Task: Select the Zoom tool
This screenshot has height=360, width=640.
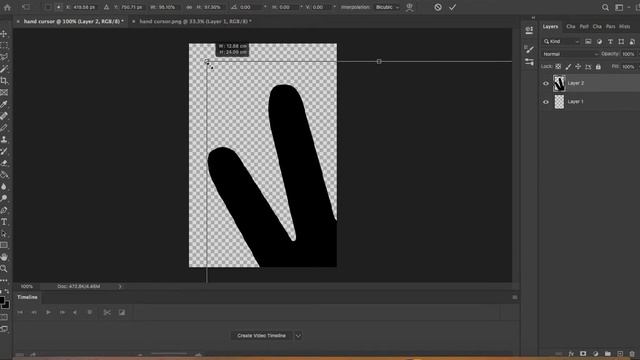Action: 4,269
